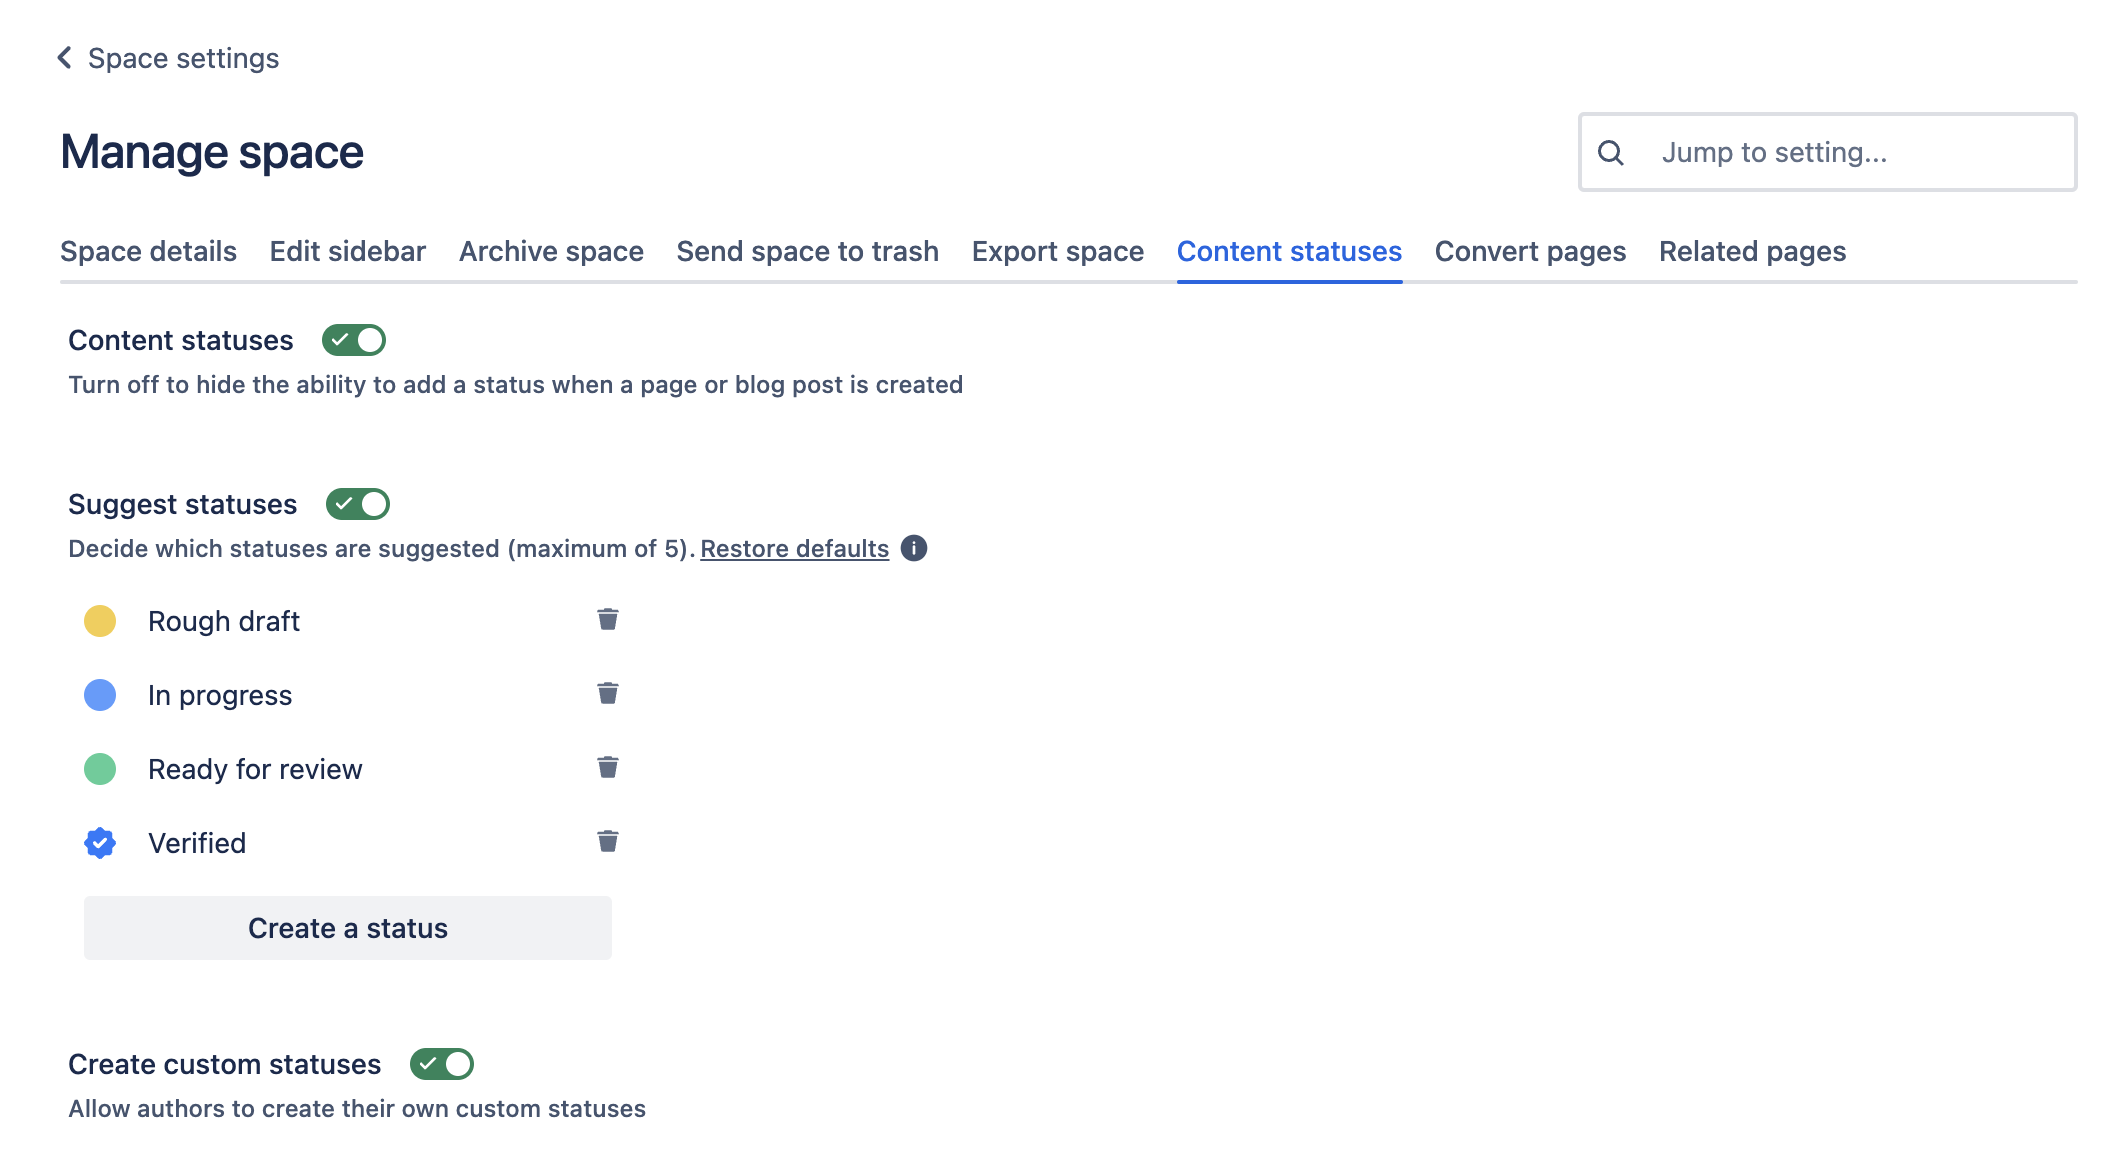Click the Manage space heading
2102x1152 pixels.
tap(212, 152)
